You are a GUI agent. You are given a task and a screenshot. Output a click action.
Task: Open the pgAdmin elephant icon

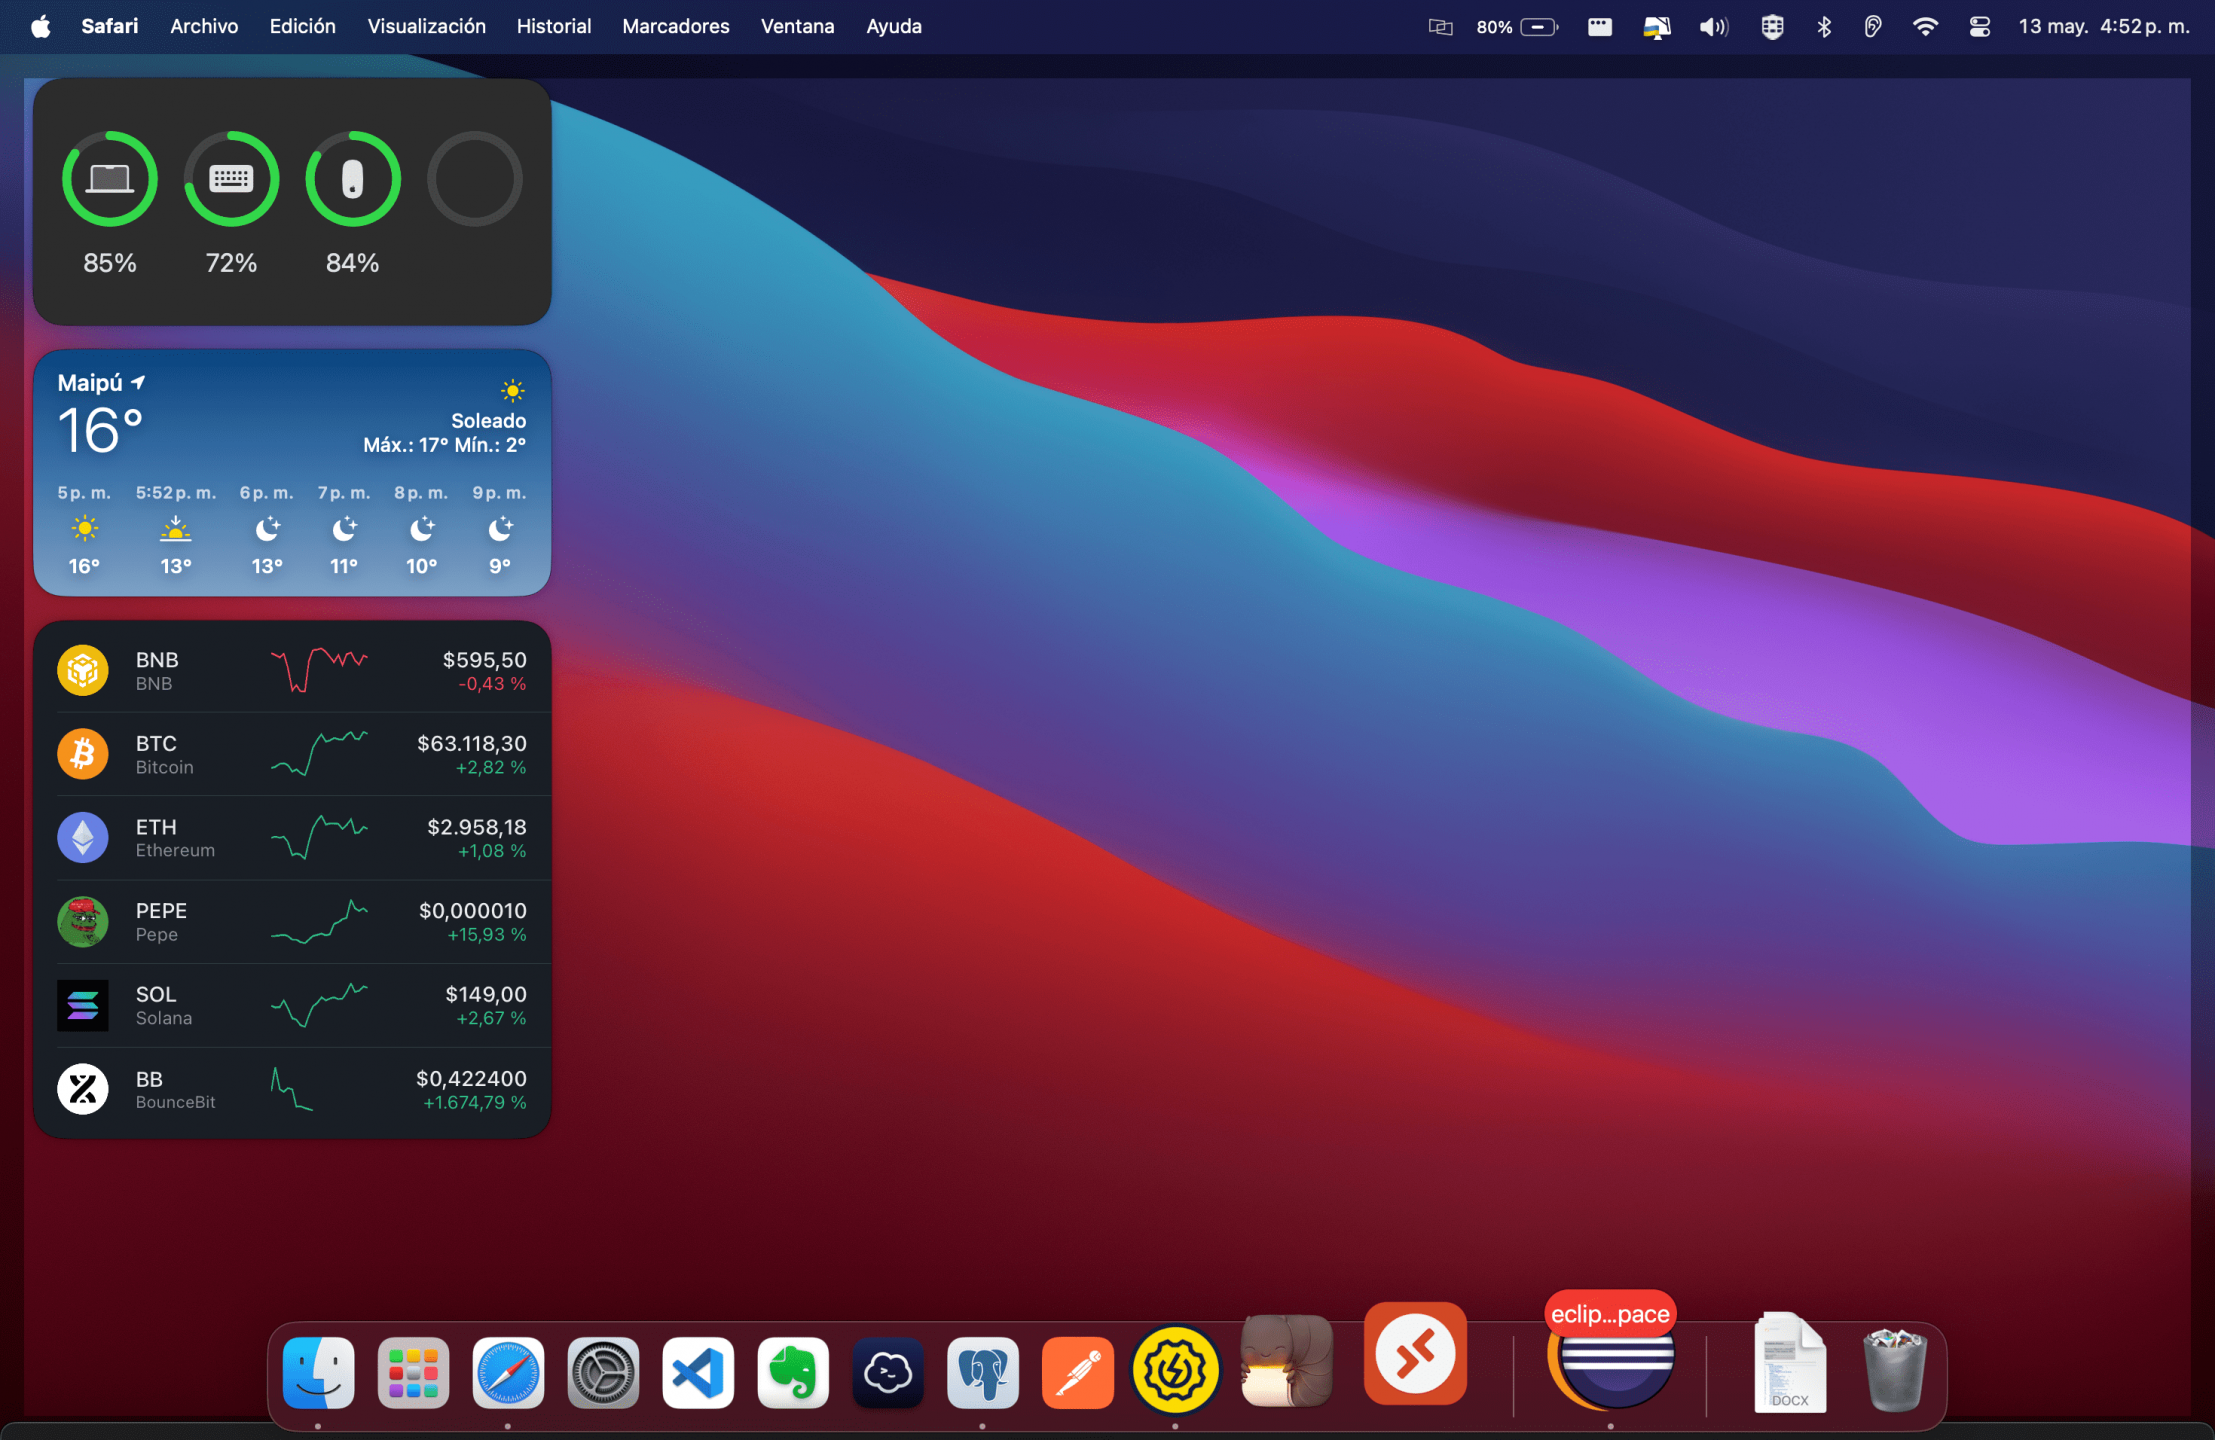[983, 1373]
